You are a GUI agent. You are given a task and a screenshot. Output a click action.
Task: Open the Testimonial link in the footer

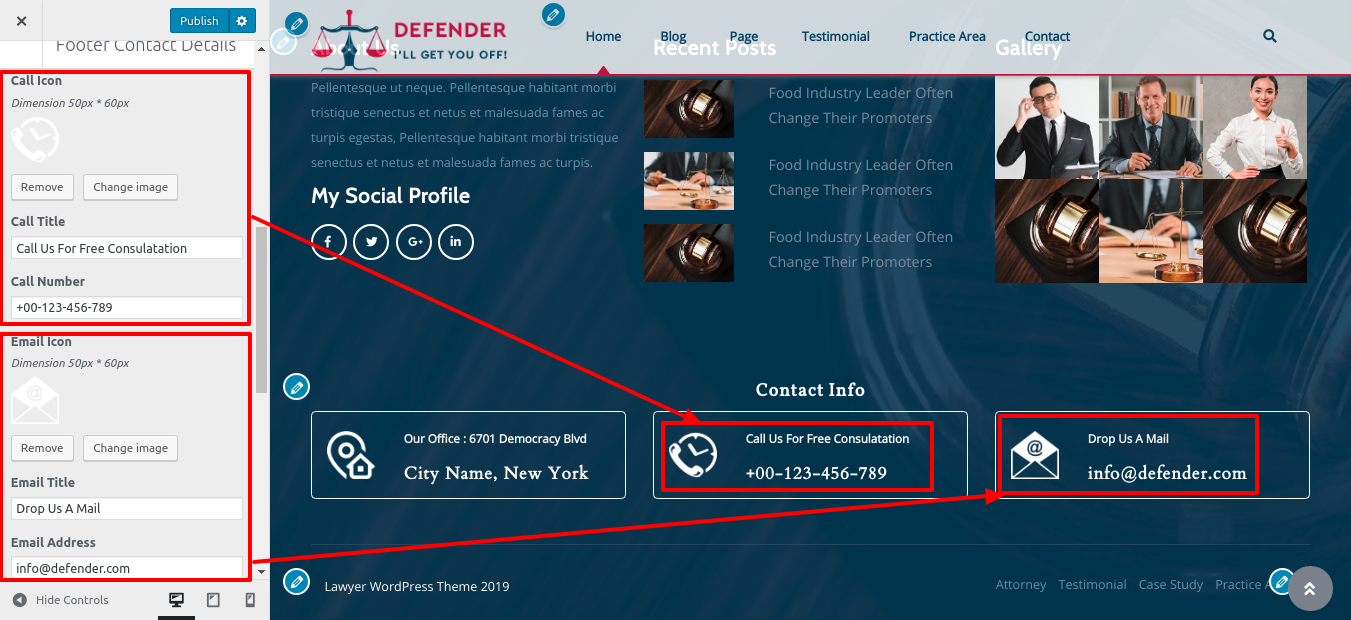tap(1092, 584)
